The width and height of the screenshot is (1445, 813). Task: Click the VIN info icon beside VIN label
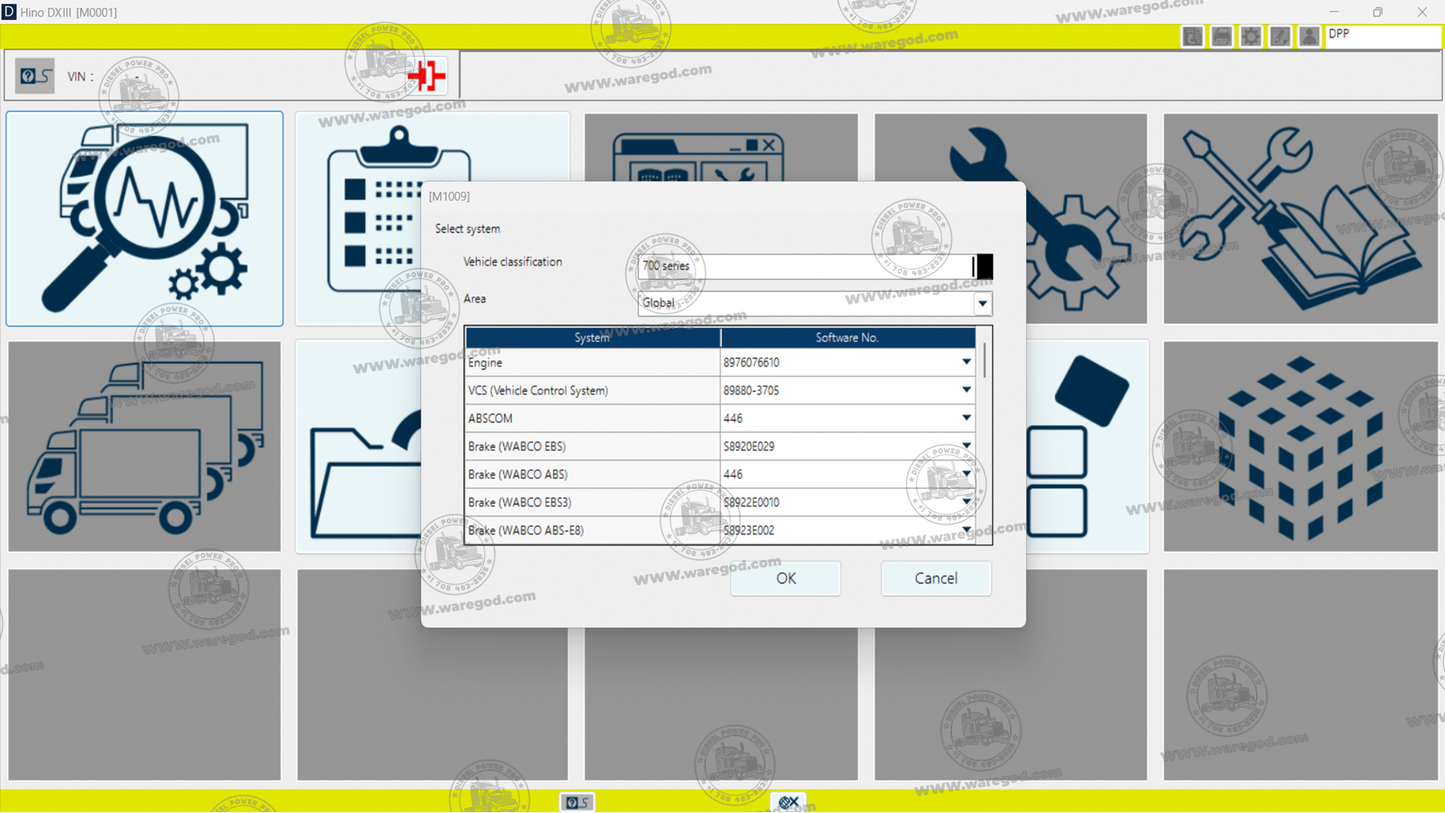click(35, 76)
